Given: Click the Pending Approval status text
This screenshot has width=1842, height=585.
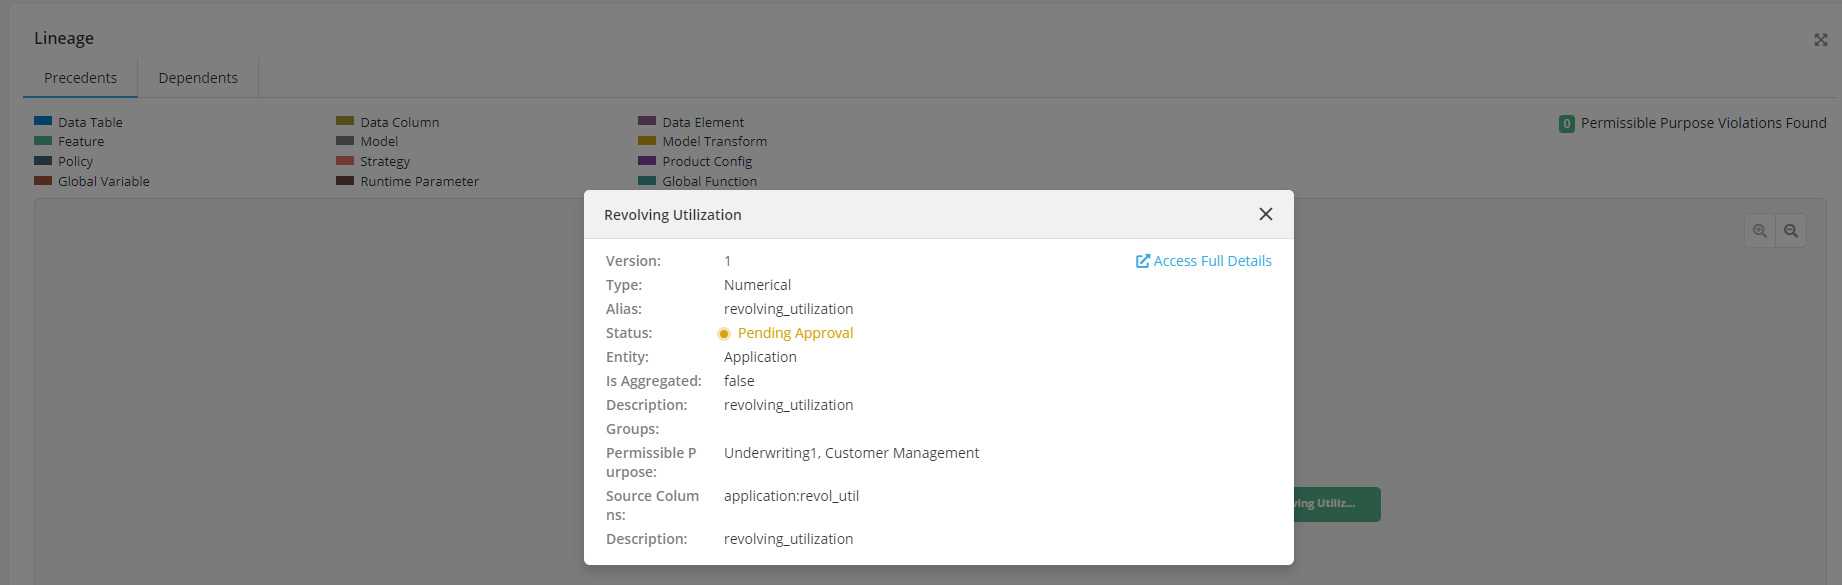Looking at the screenshot, I should pos(795,333).
